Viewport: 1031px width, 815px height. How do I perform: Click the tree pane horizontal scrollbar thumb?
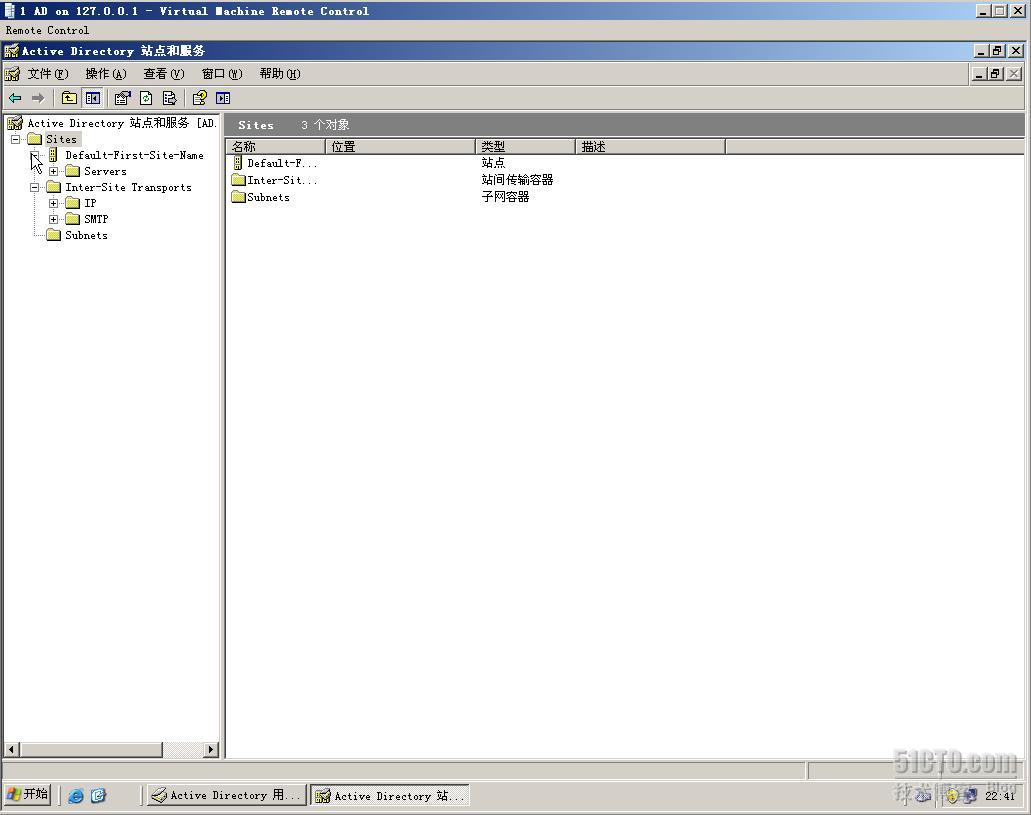(91, 749)
